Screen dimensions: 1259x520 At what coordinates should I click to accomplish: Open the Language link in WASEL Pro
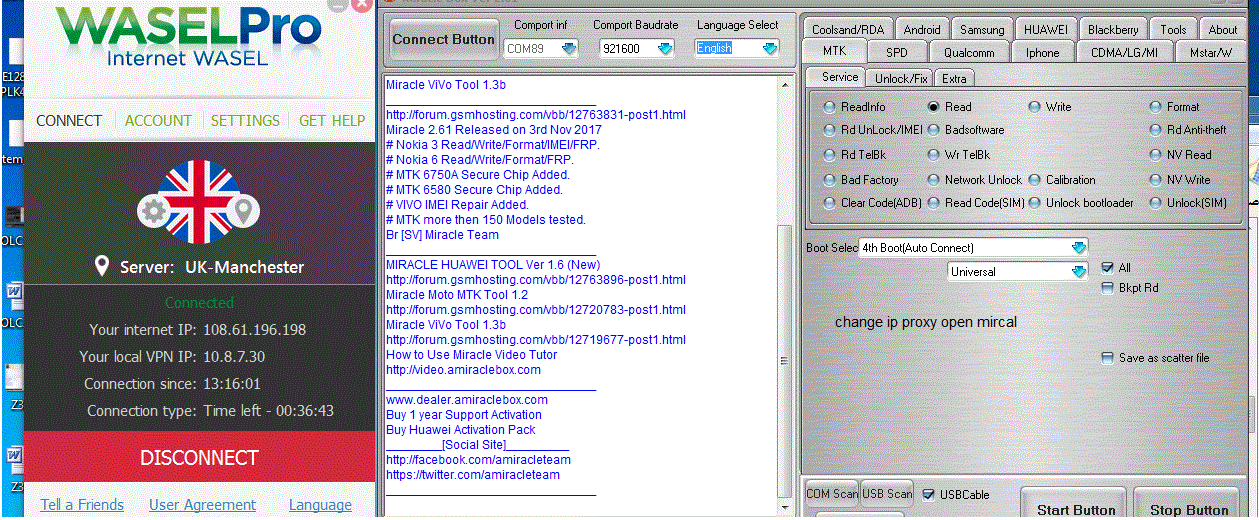[x=320, y=505]
